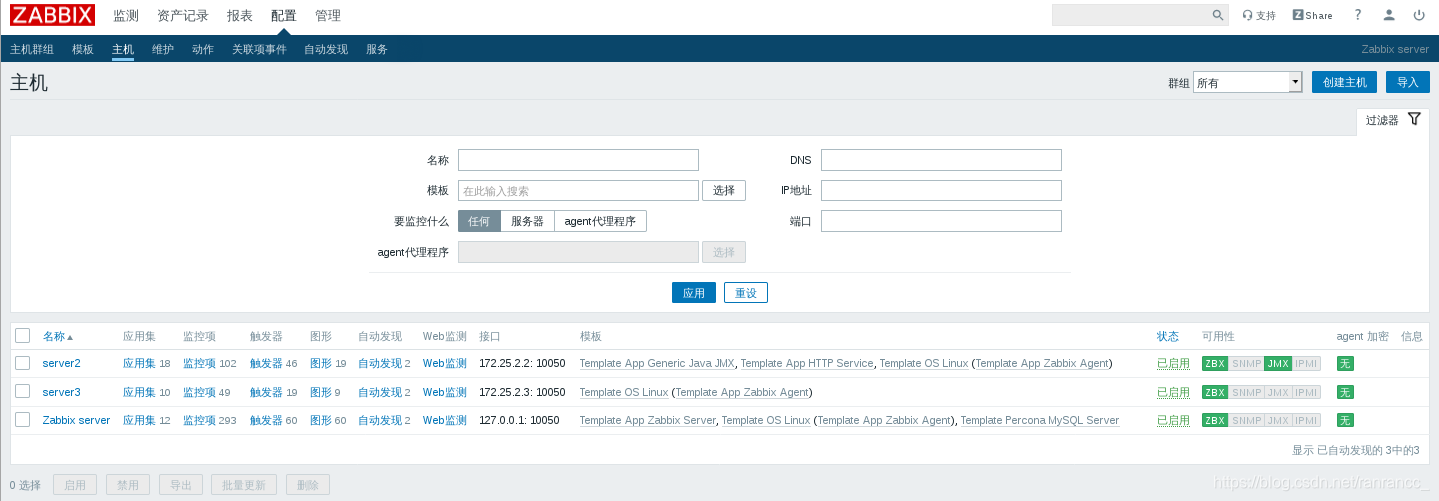Image resolution: width=1439 pixels, height=501 pixels.
Task: Go to 关联项事件 submenu
Action: [x=259, y=49]
